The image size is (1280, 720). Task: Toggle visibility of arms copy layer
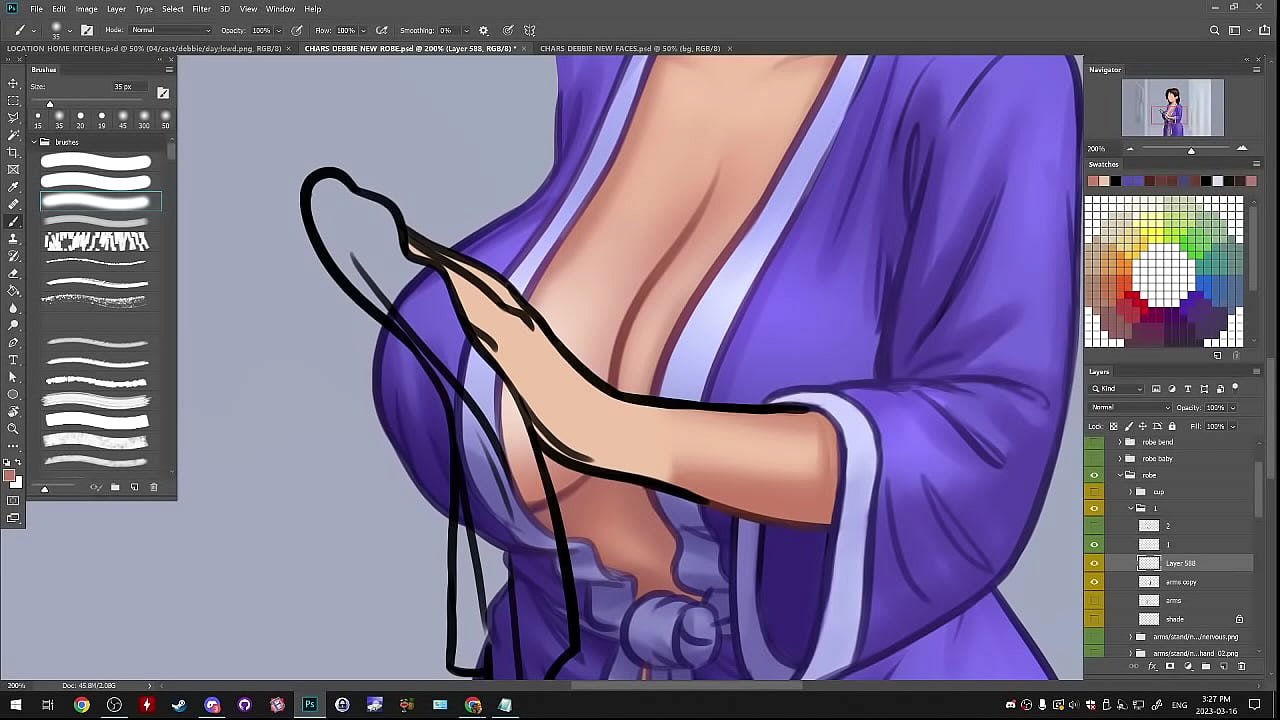coord(1094,582)
